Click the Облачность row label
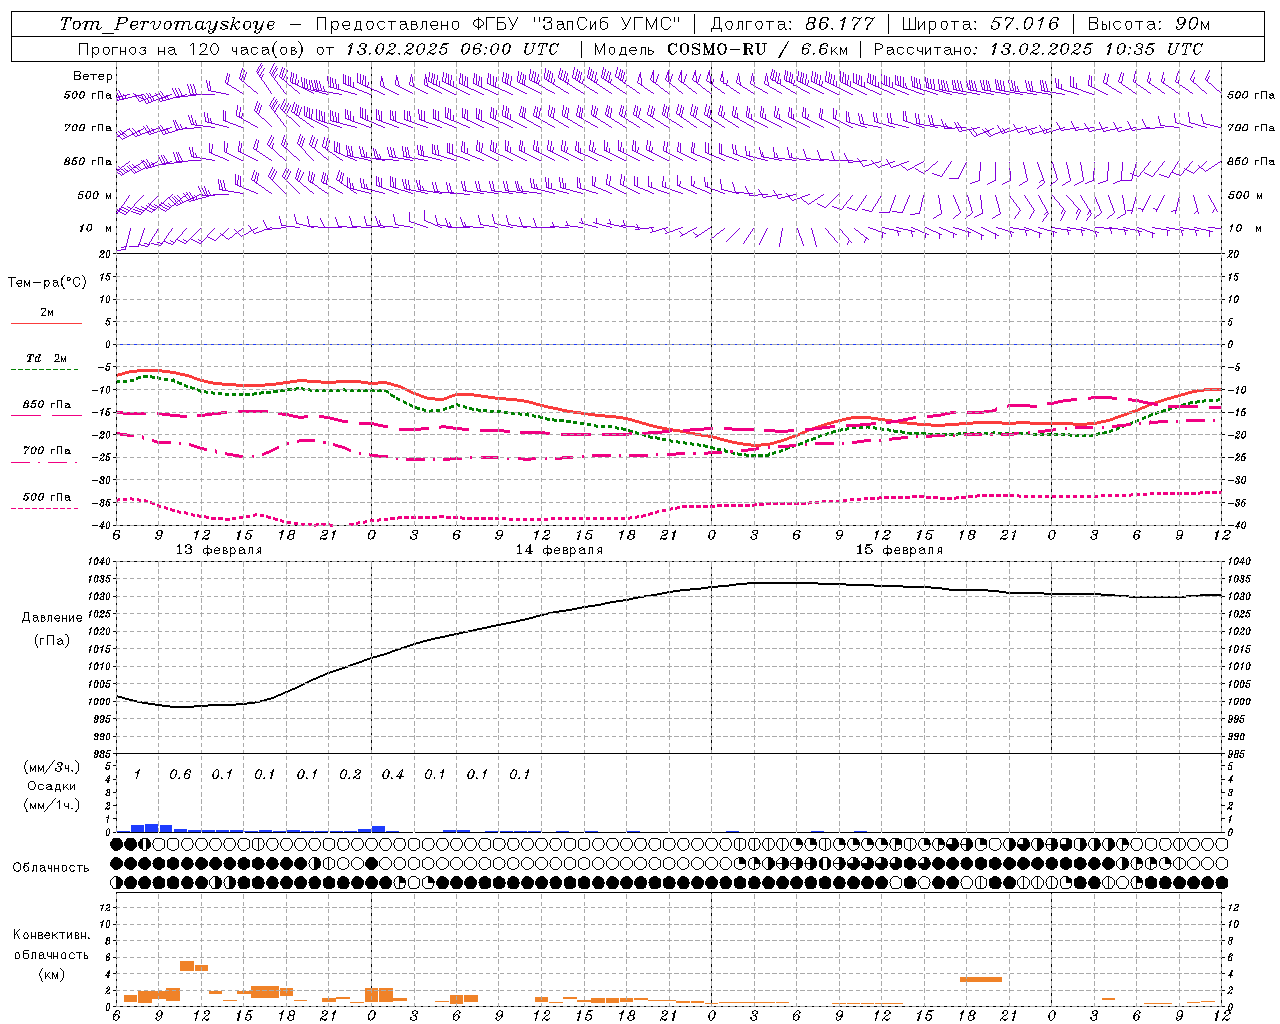This screenshot has height=1024, width=1280. coord(51,868)
